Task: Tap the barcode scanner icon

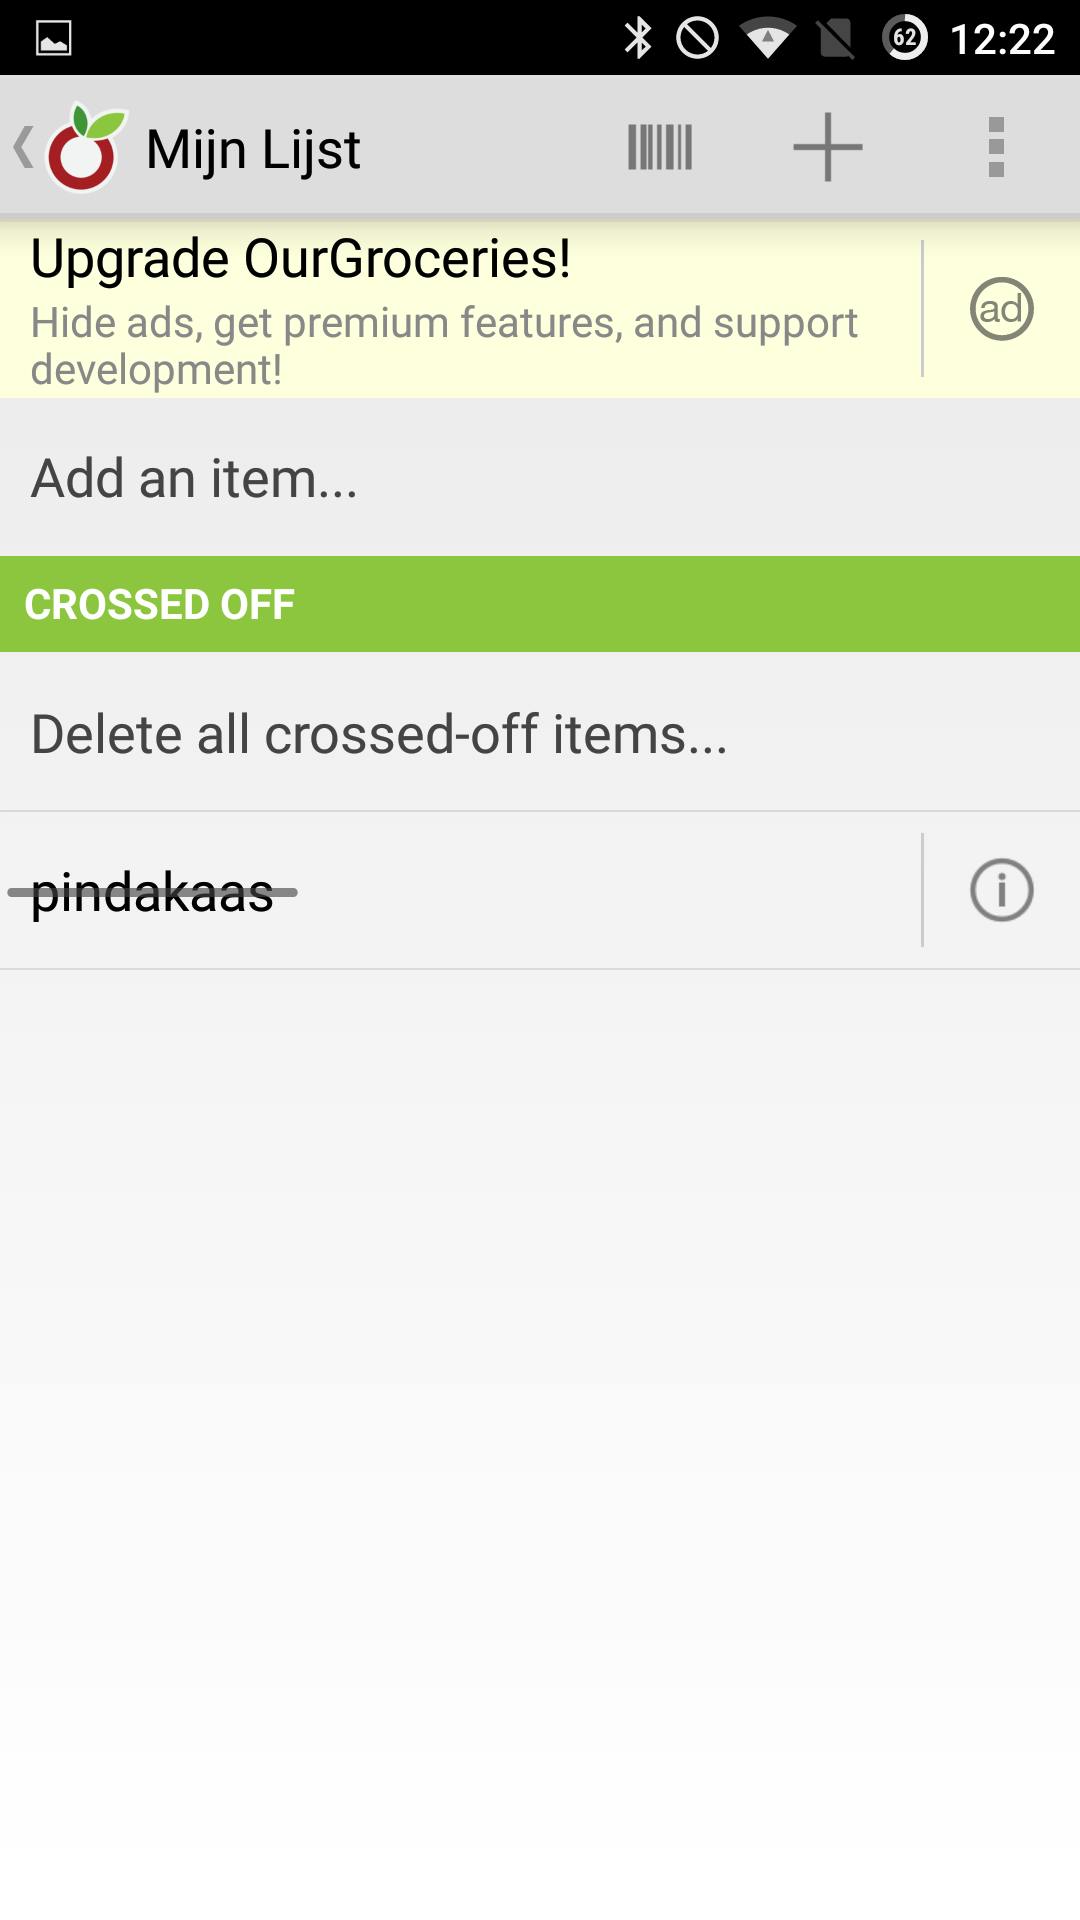Action: point(660,147)
